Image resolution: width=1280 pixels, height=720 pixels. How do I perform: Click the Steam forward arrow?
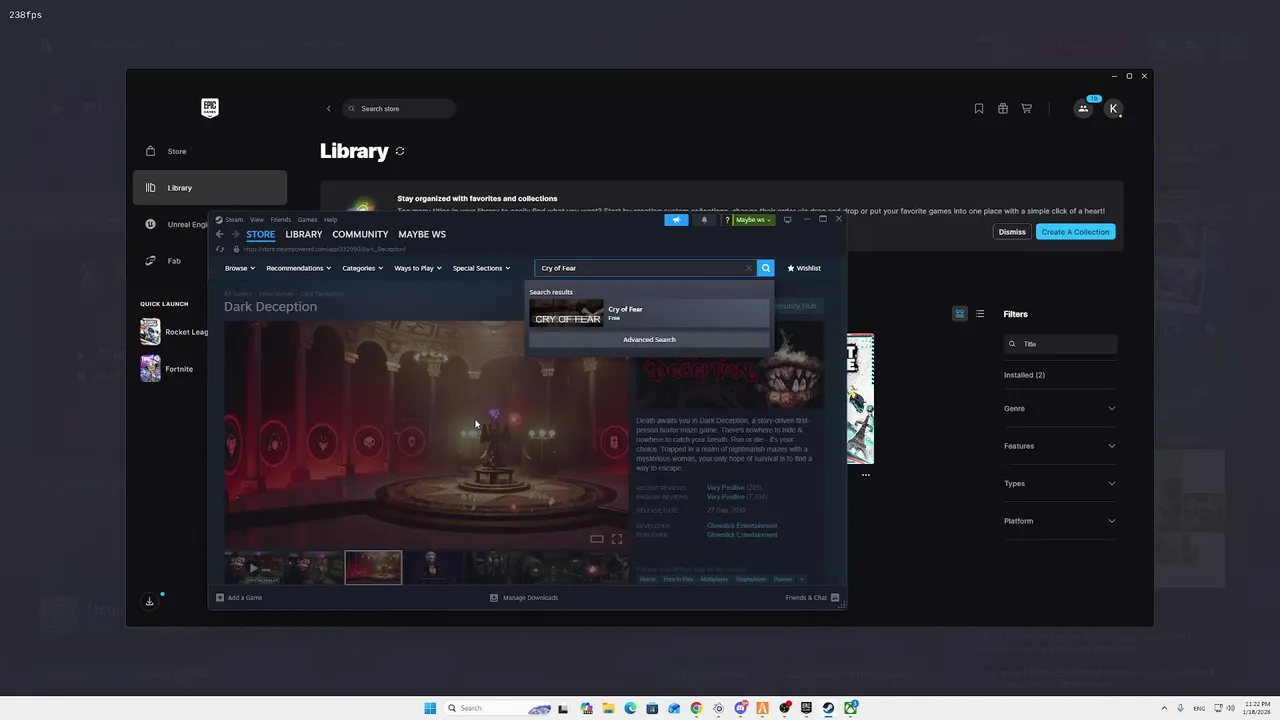pyautogui.click(x=236, y=234)
